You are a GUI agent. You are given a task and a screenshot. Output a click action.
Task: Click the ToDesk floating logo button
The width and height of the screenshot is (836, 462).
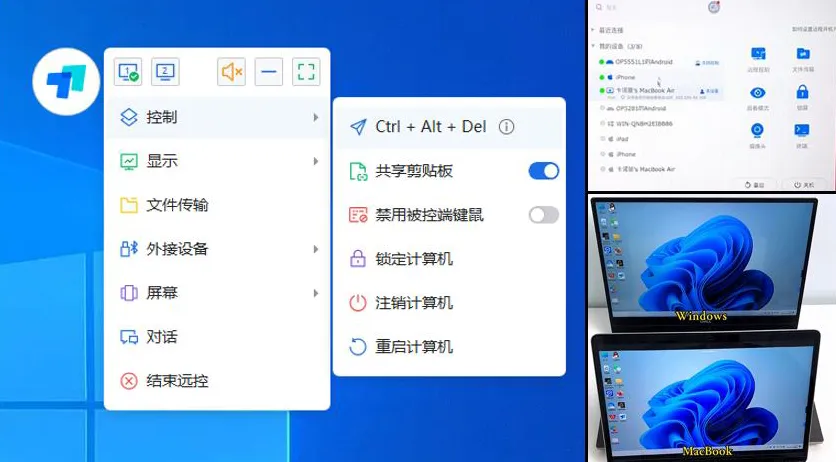(x=66, y=82)
